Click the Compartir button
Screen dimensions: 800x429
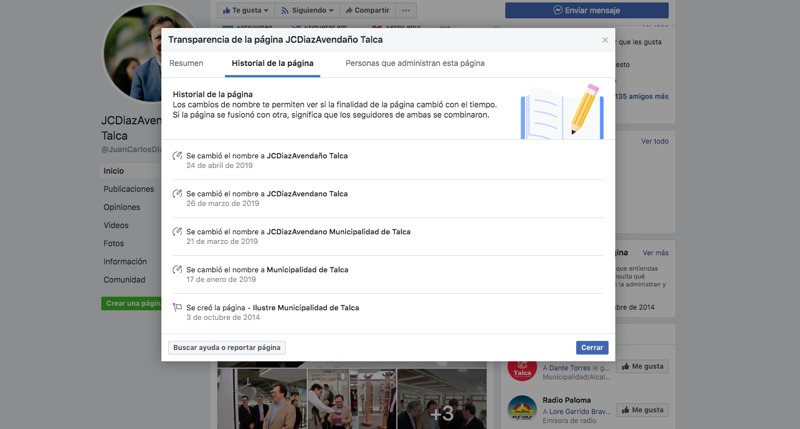coord(367,10)
